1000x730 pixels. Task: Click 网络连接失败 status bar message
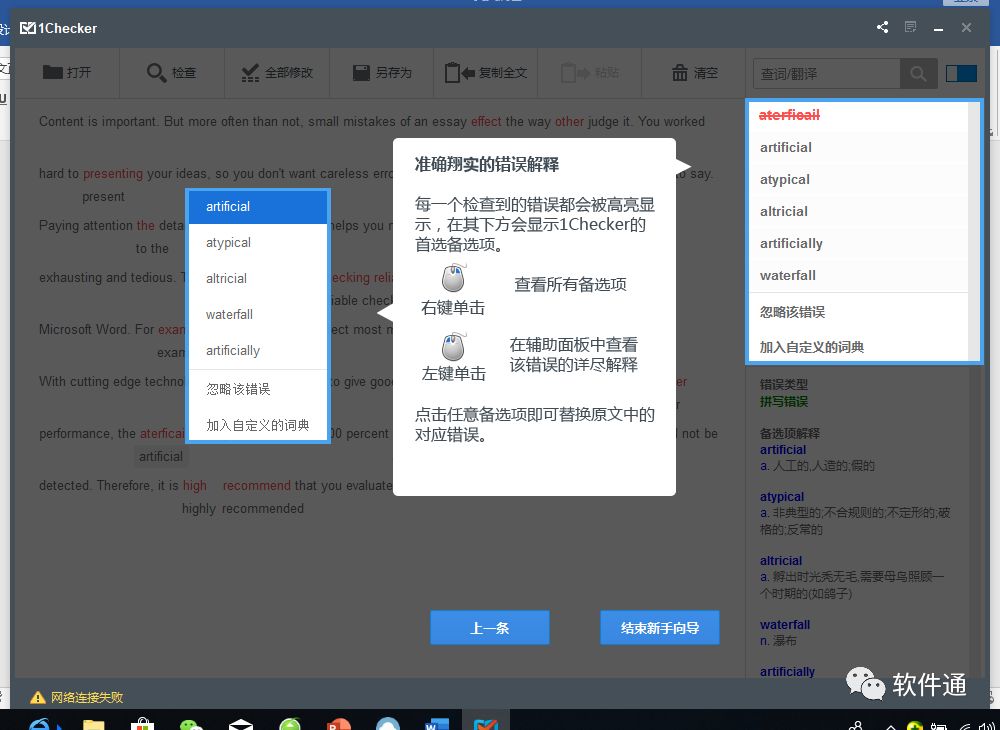(87, 697)
